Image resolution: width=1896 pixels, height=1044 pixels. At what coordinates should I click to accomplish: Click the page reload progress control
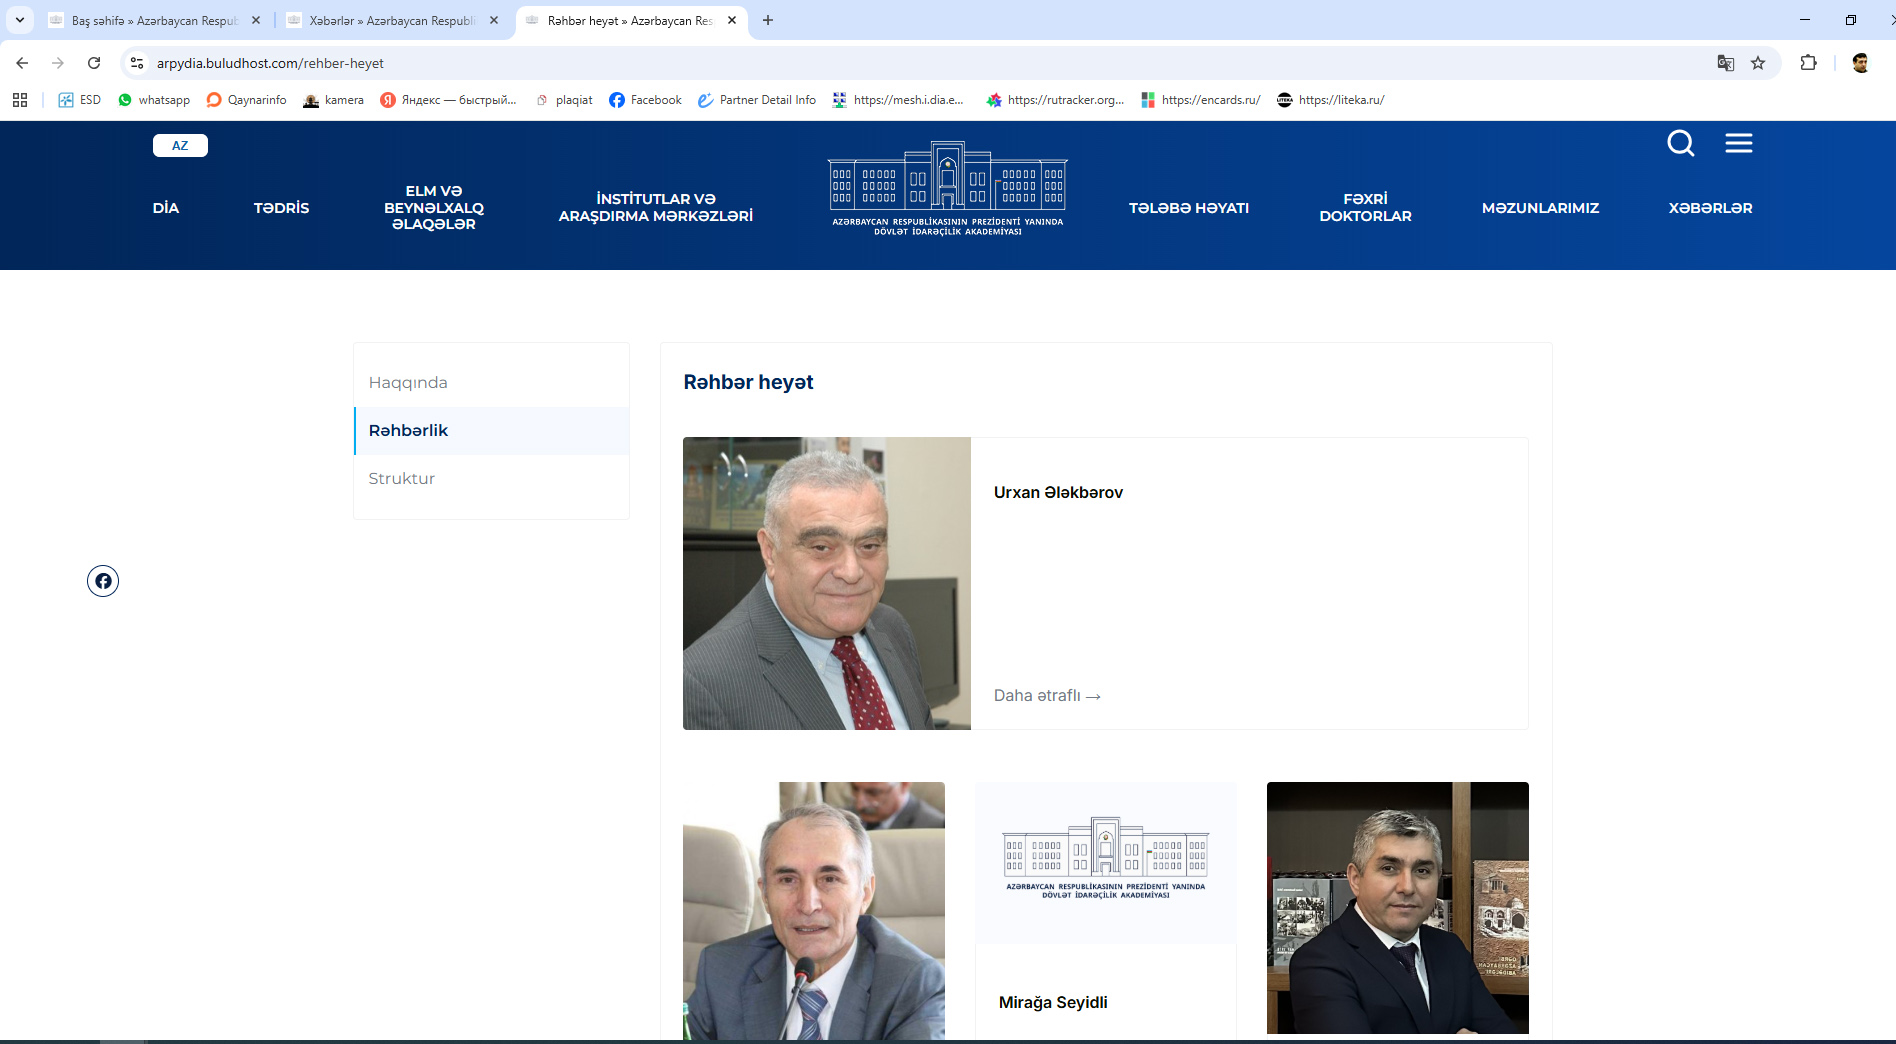point(94,62)
